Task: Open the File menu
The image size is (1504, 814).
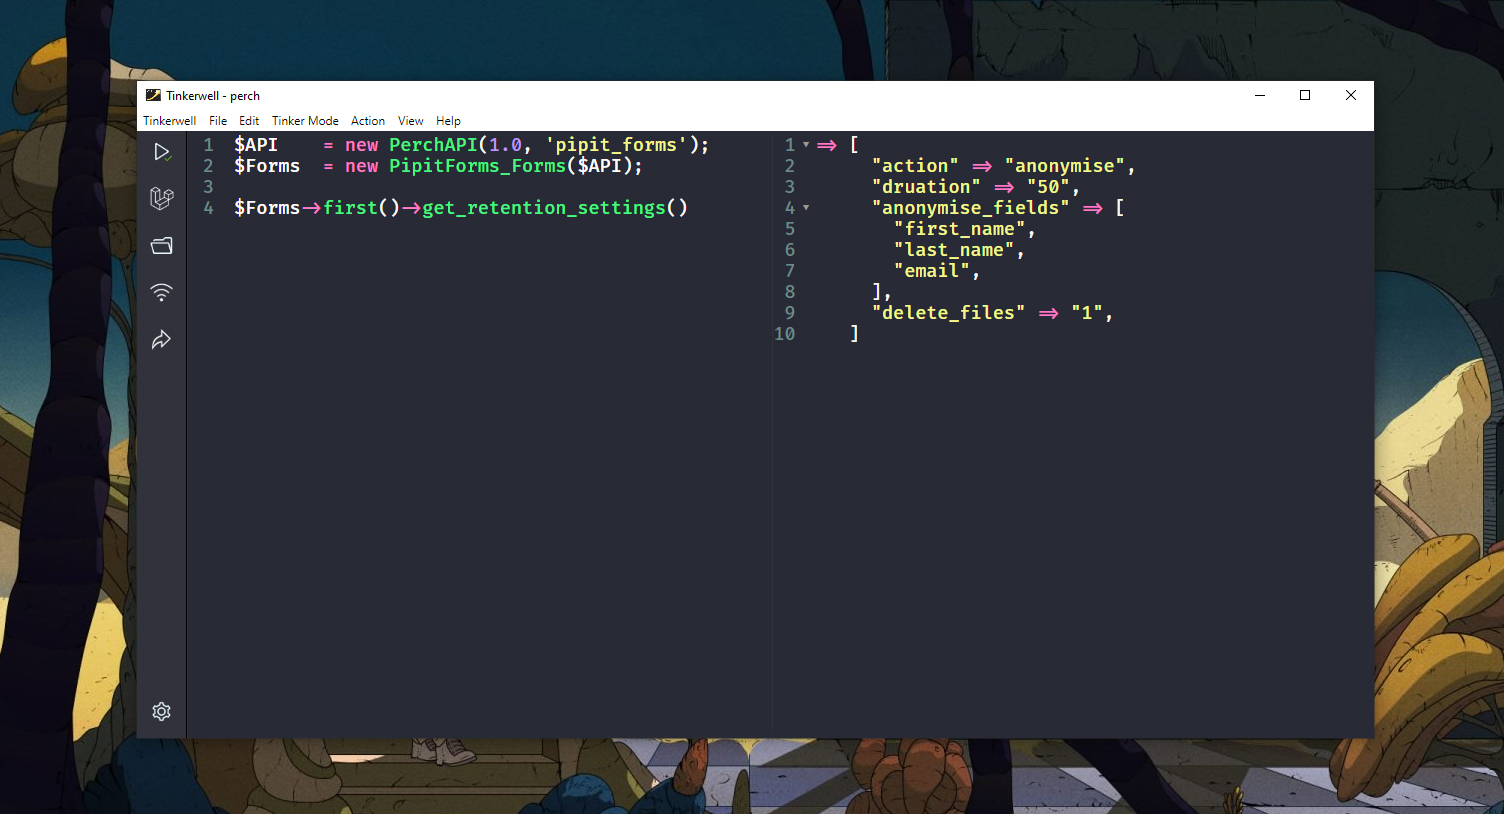Action: (x=218, y=121)
